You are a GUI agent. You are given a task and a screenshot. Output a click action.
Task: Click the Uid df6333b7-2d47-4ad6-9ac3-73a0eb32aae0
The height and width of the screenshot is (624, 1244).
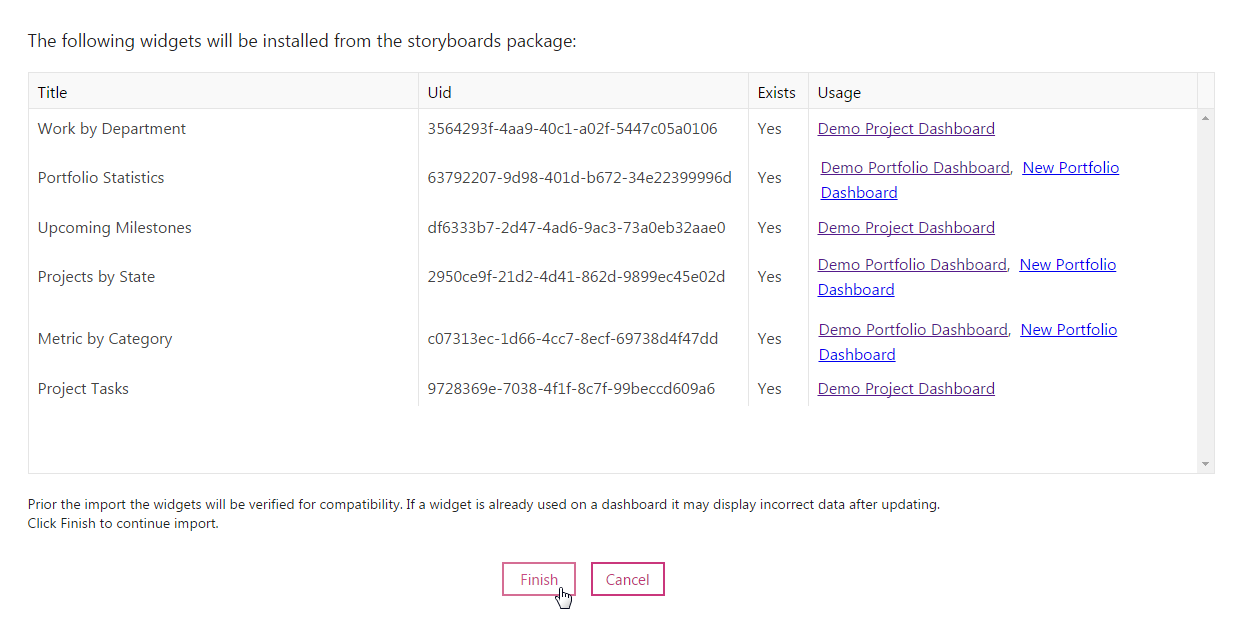click(576, 227)
